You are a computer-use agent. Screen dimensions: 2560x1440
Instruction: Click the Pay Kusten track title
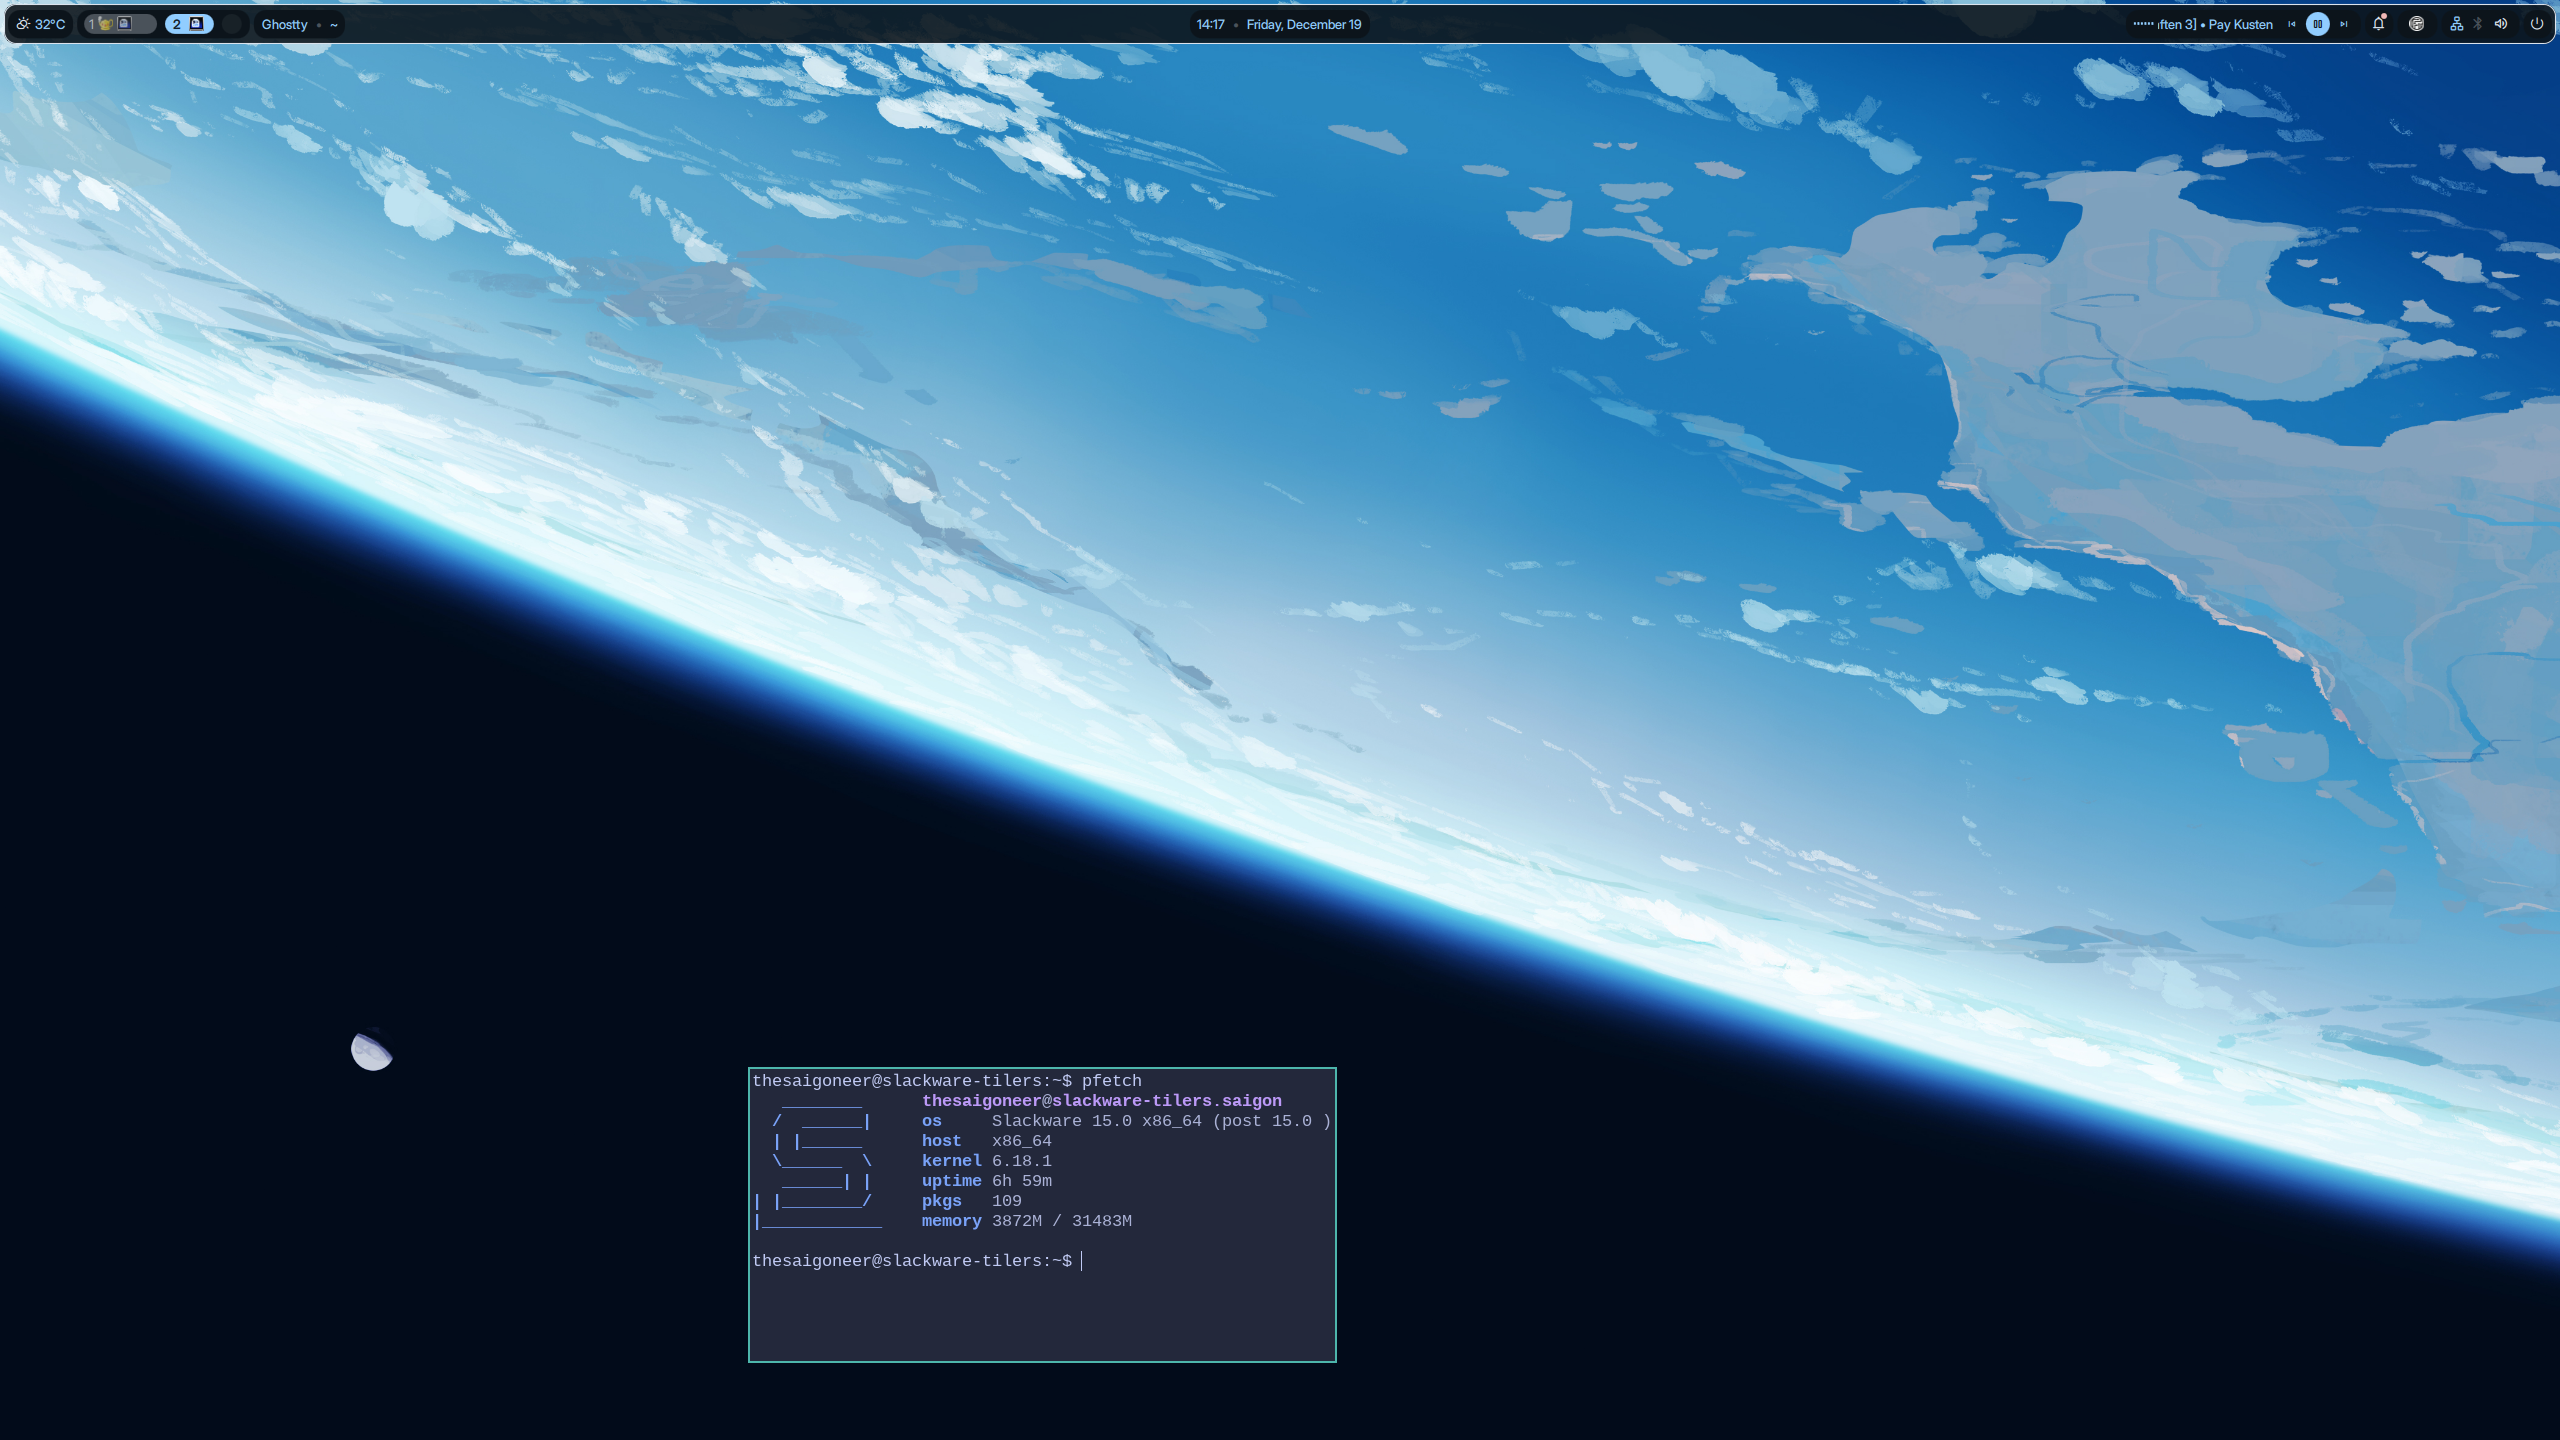(x=2240, y=24)
